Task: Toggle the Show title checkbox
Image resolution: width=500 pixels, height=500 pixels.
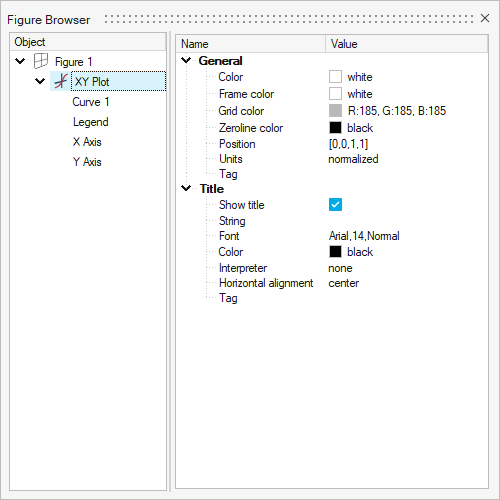Action: [x=335, y=205]
